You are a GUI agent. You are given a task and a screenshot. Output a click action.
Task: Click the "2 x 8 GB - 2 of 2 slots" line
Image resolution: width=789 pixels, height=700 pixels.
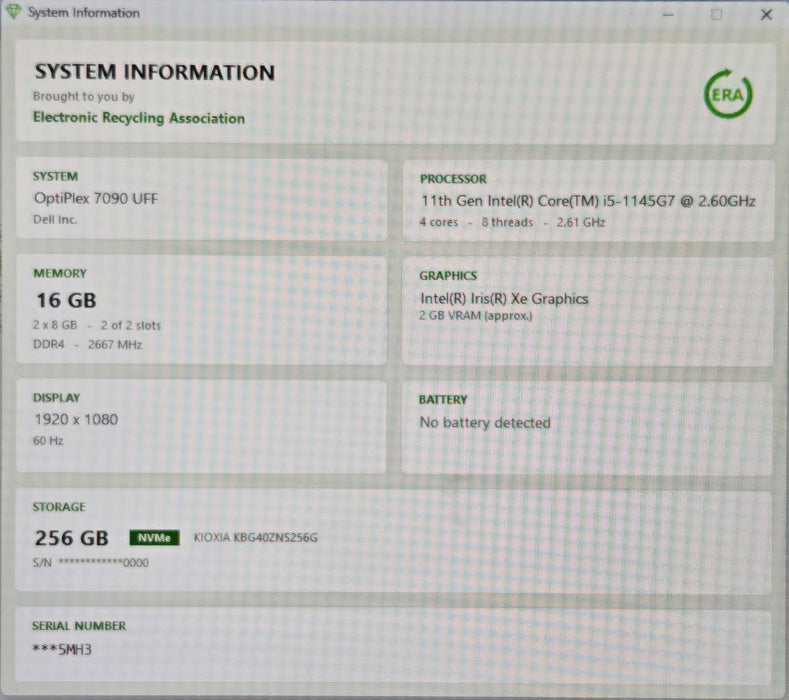point(97,325)
